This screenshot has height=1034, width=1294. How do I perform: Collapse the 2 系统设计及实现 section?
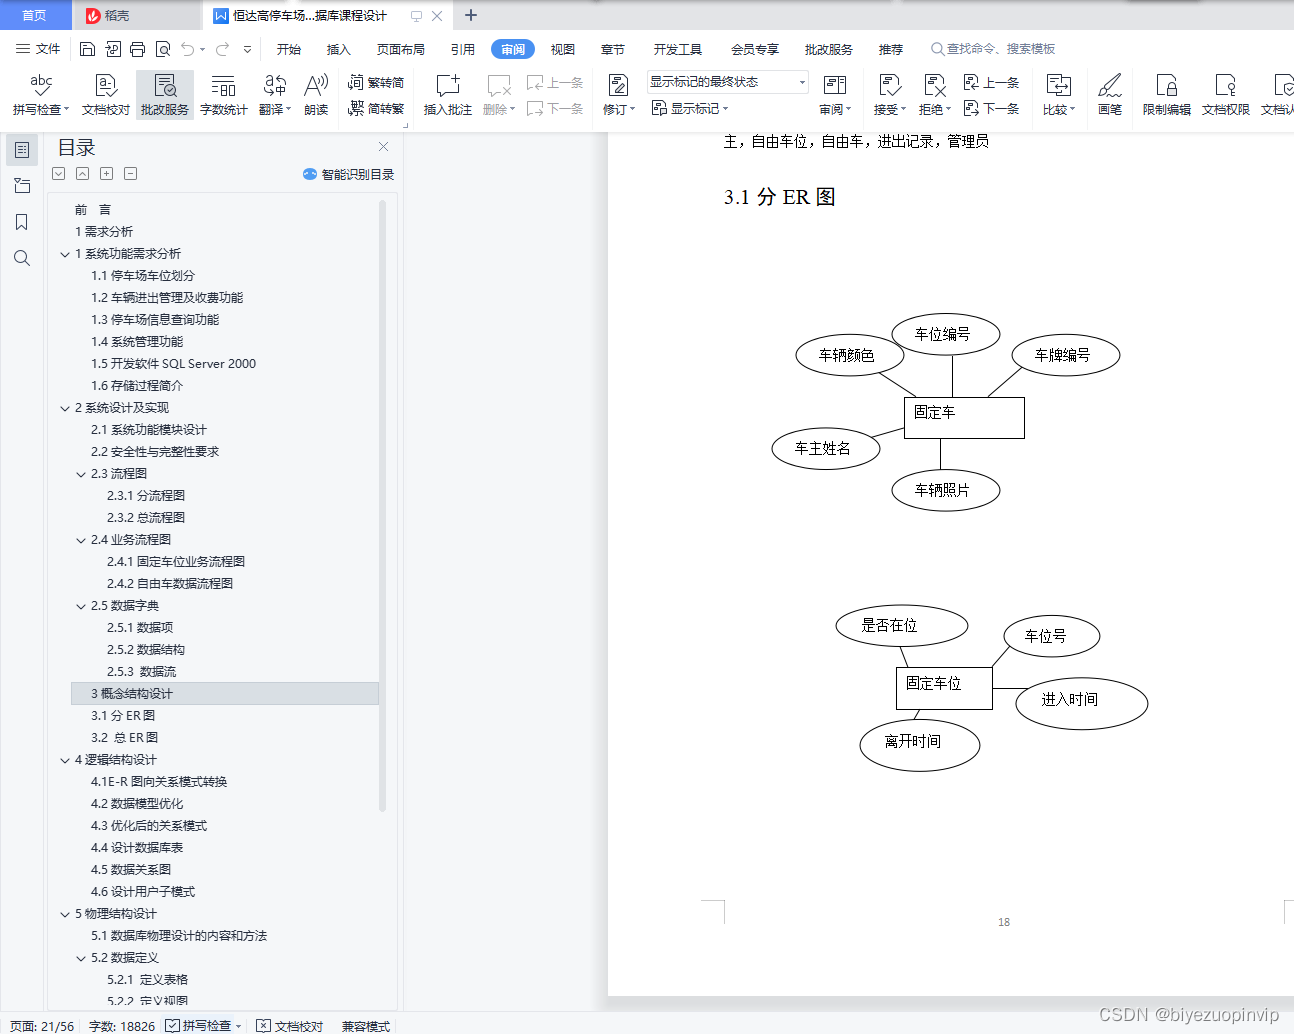(x=65, y=408)
